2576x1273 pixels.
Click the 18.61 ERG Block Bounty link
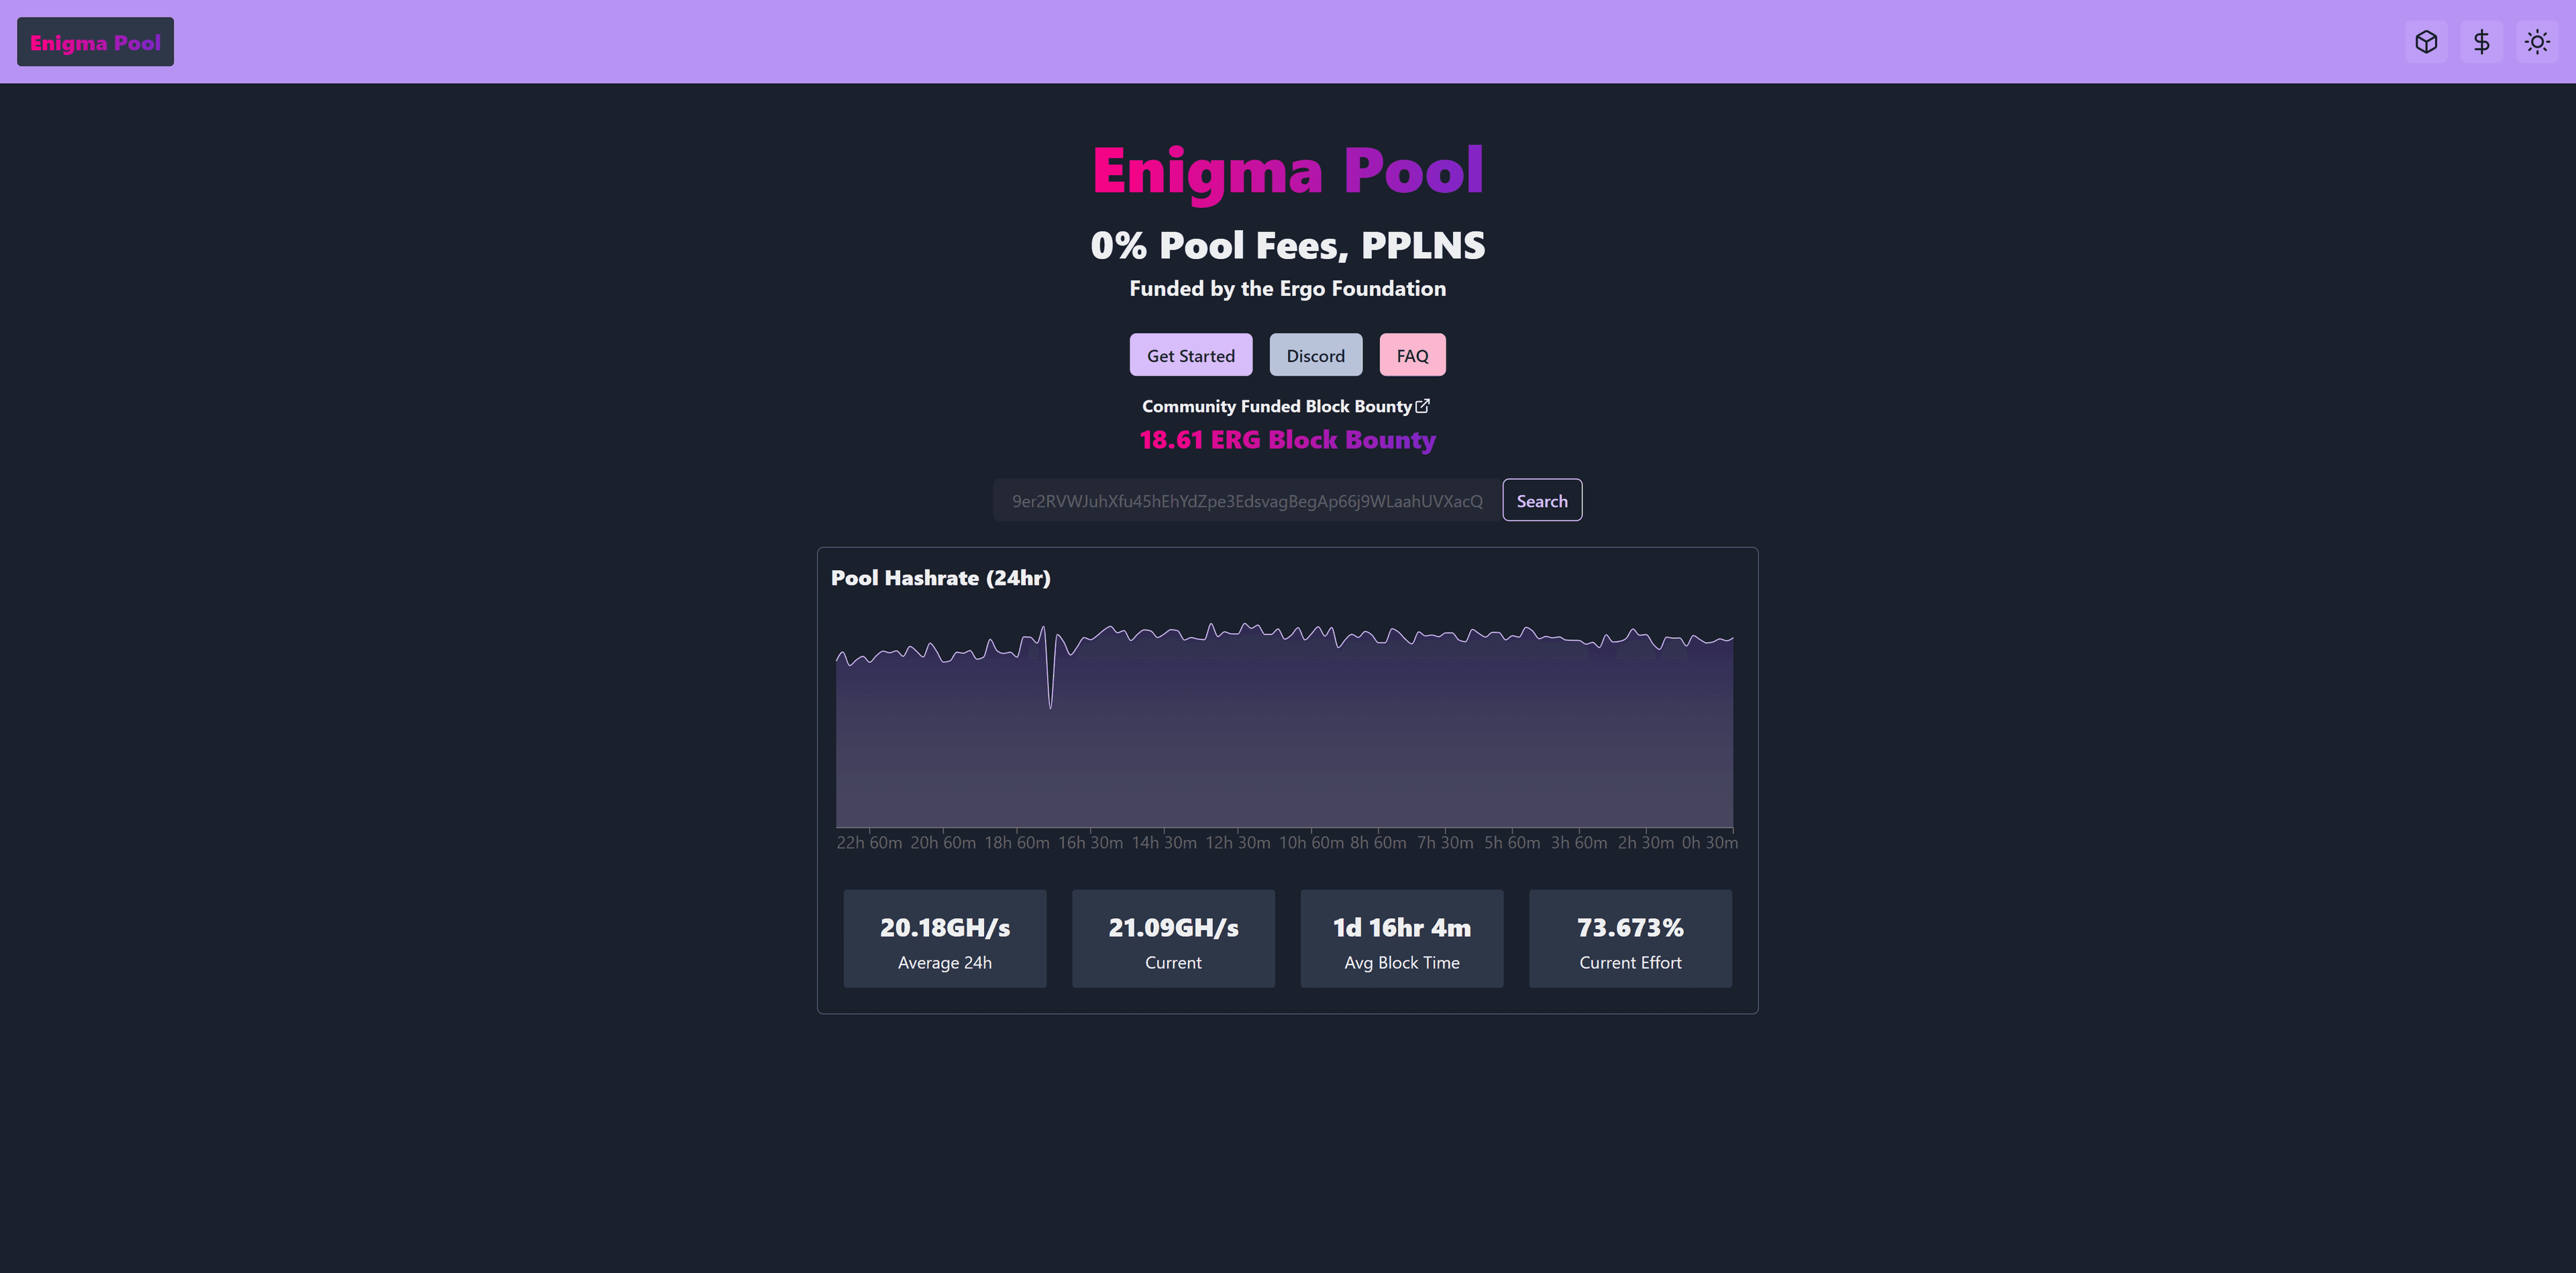pos(1287,439)
